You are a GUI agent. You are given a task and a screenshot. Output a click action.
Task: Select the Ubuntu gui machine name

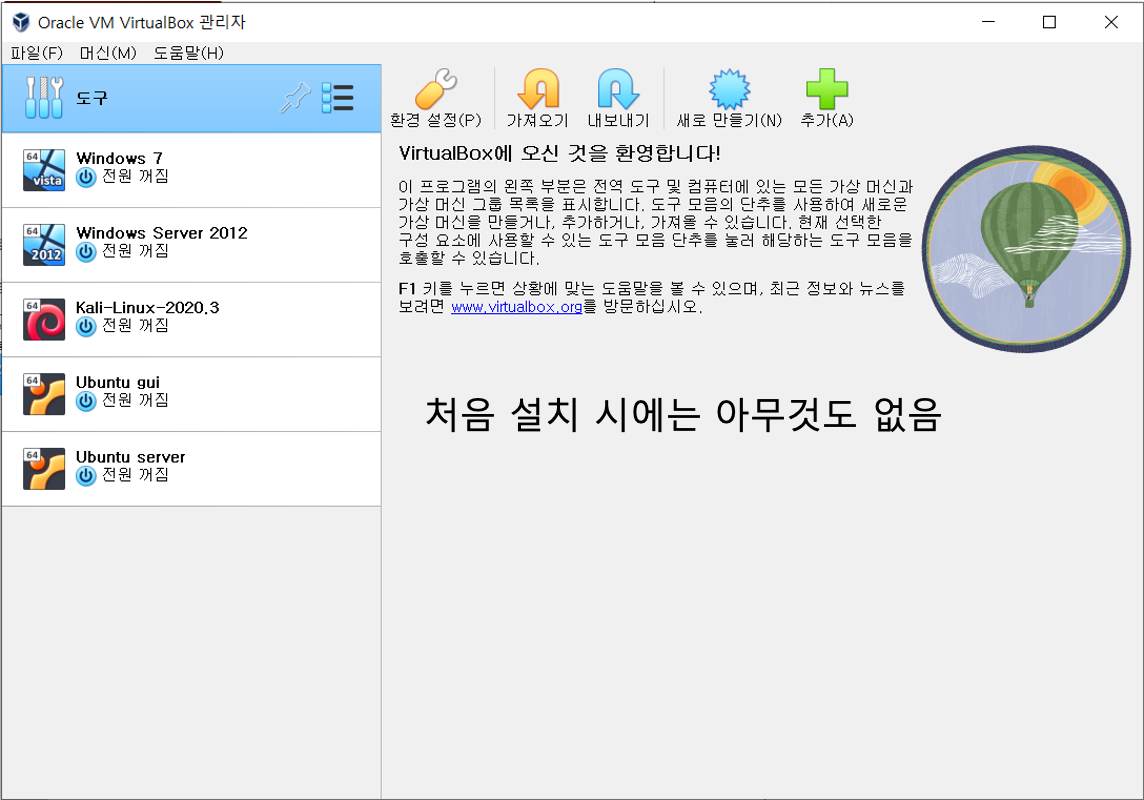point(117,382)
